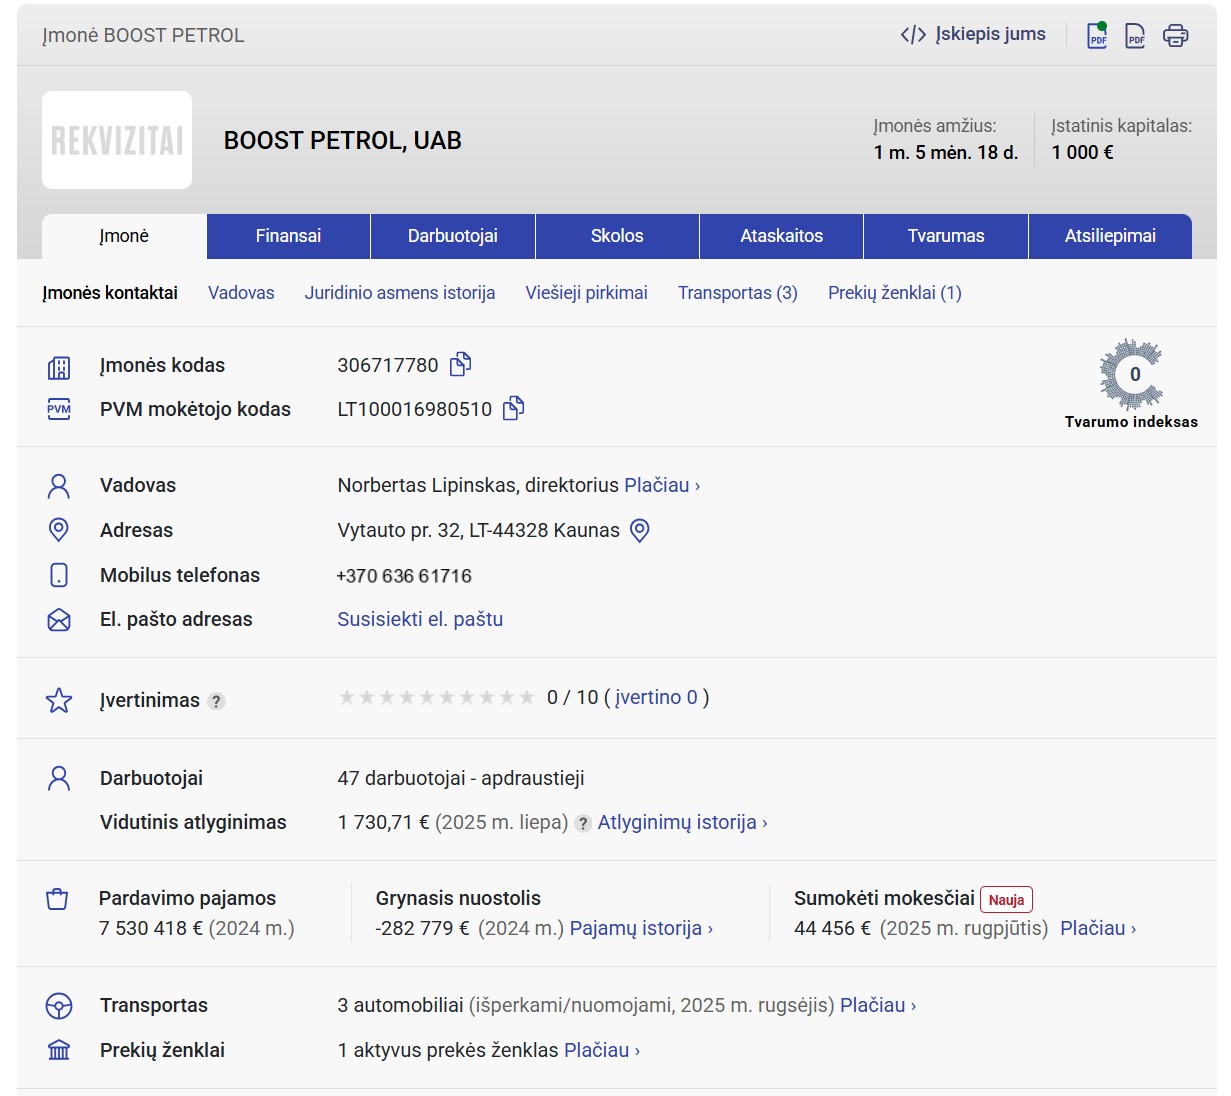Click the star rating bar
The height and width of the screenshot is (1096, 1231).
[437, 697]
